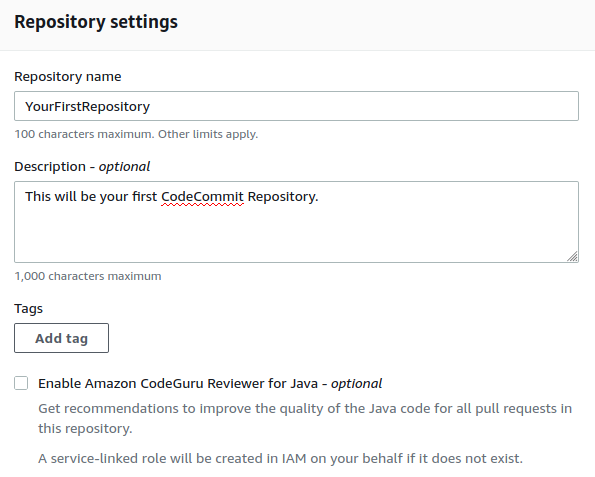Click the Tags section label
The image size is (595, 477).
point(28,309)
